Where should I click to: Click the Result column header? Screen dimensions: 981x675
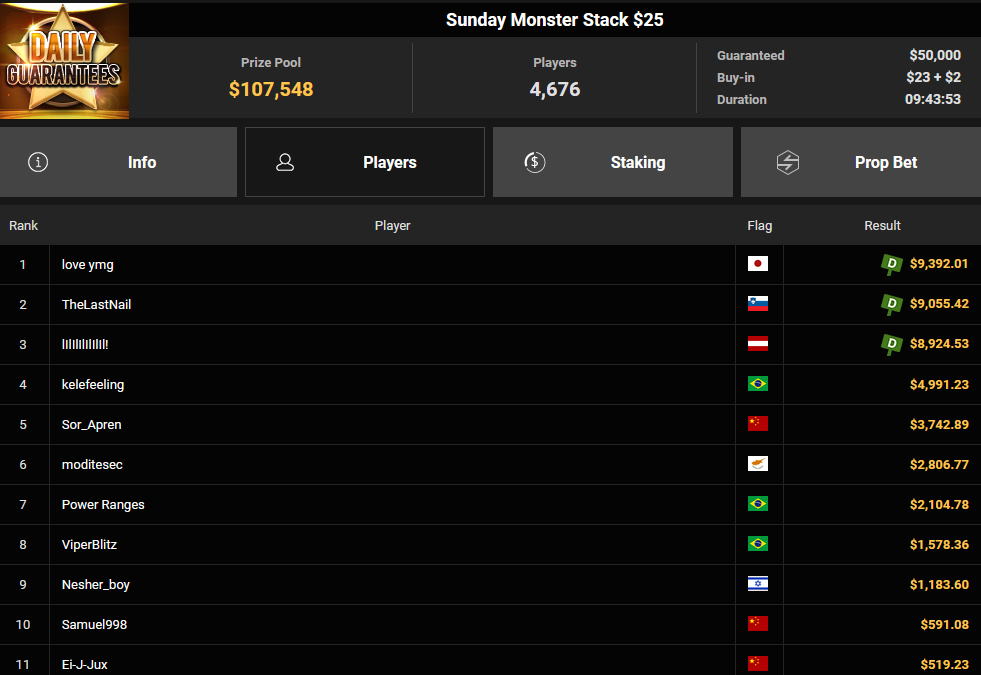tap(882, 226)
